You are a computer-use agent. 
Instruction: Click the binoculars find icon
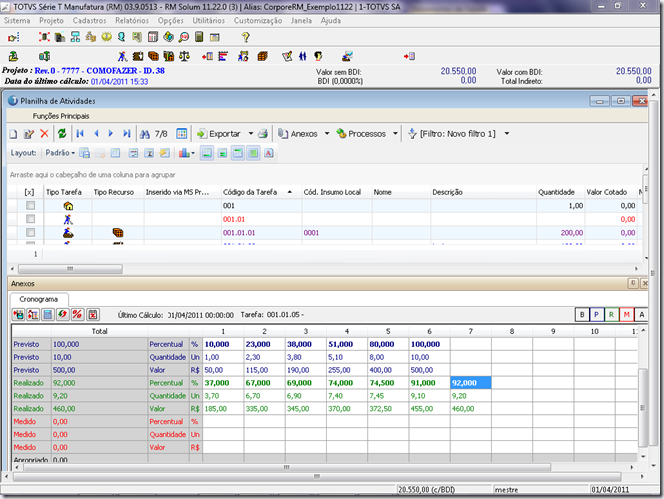(x=145, y=134)
